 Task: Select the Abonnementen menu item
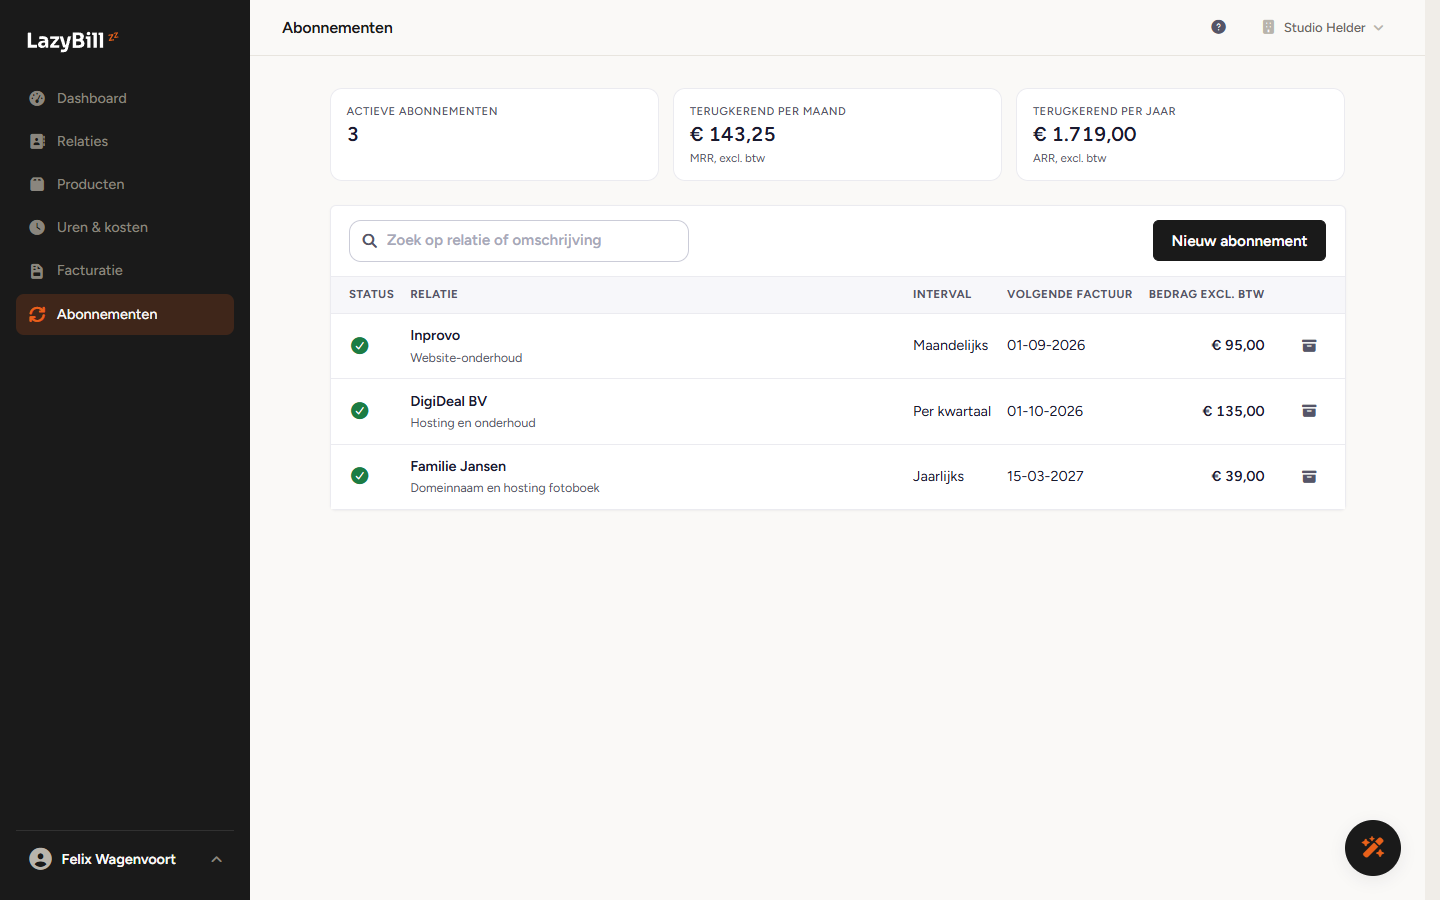pos(125,314)
